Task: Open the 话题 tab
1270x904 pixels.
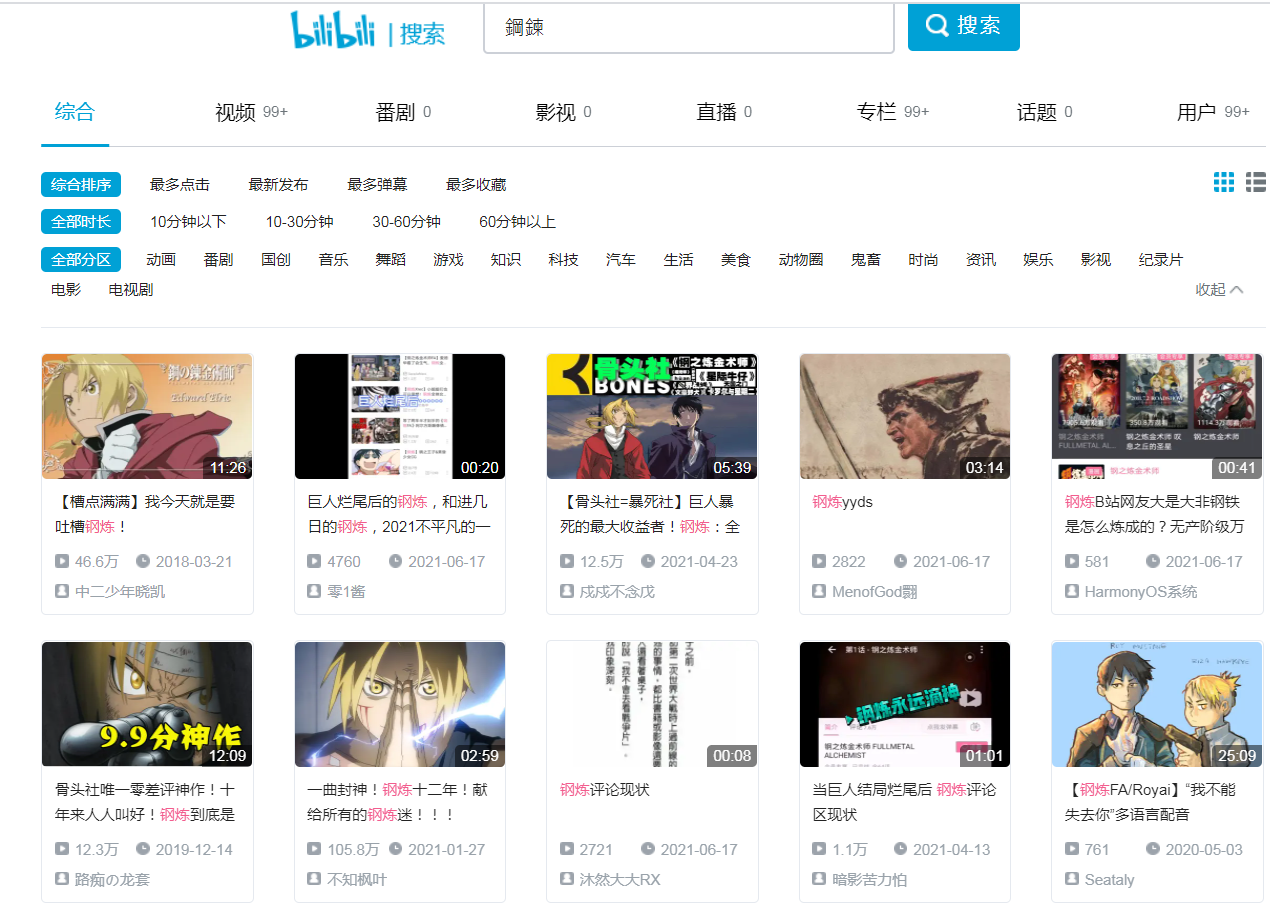Action: [1044, 112]
